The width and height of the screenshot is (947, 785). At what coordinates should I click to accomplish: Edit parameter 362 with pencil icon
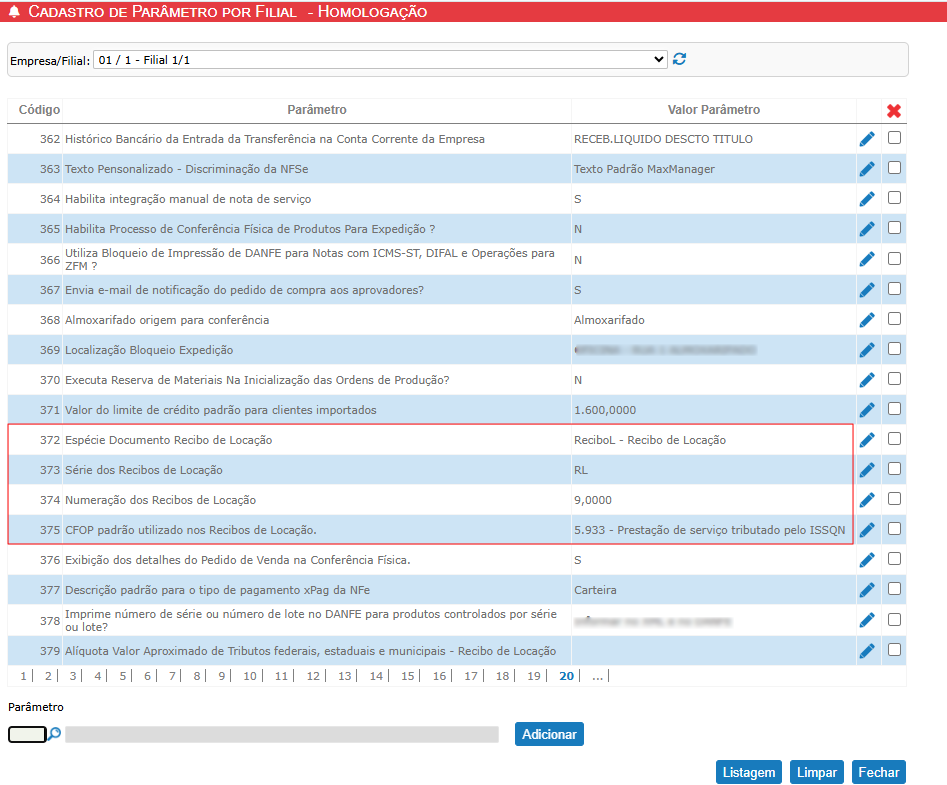(x=867, y=139)
